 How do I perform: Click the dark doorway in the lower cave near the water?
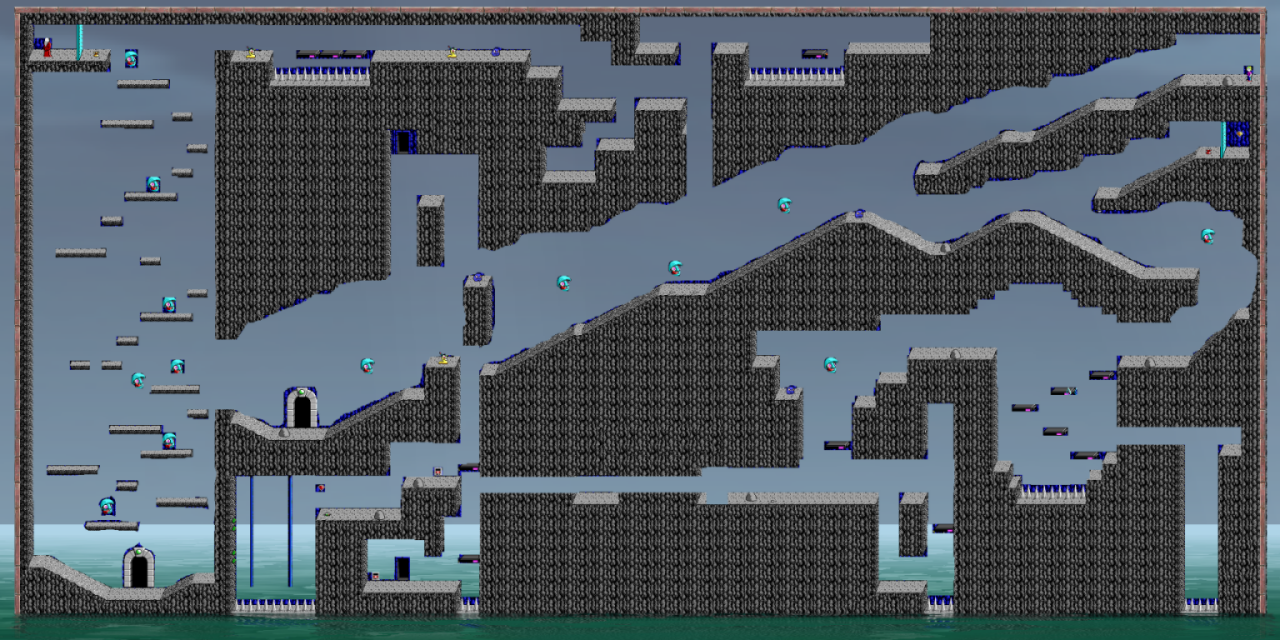[x=402, y=568]
